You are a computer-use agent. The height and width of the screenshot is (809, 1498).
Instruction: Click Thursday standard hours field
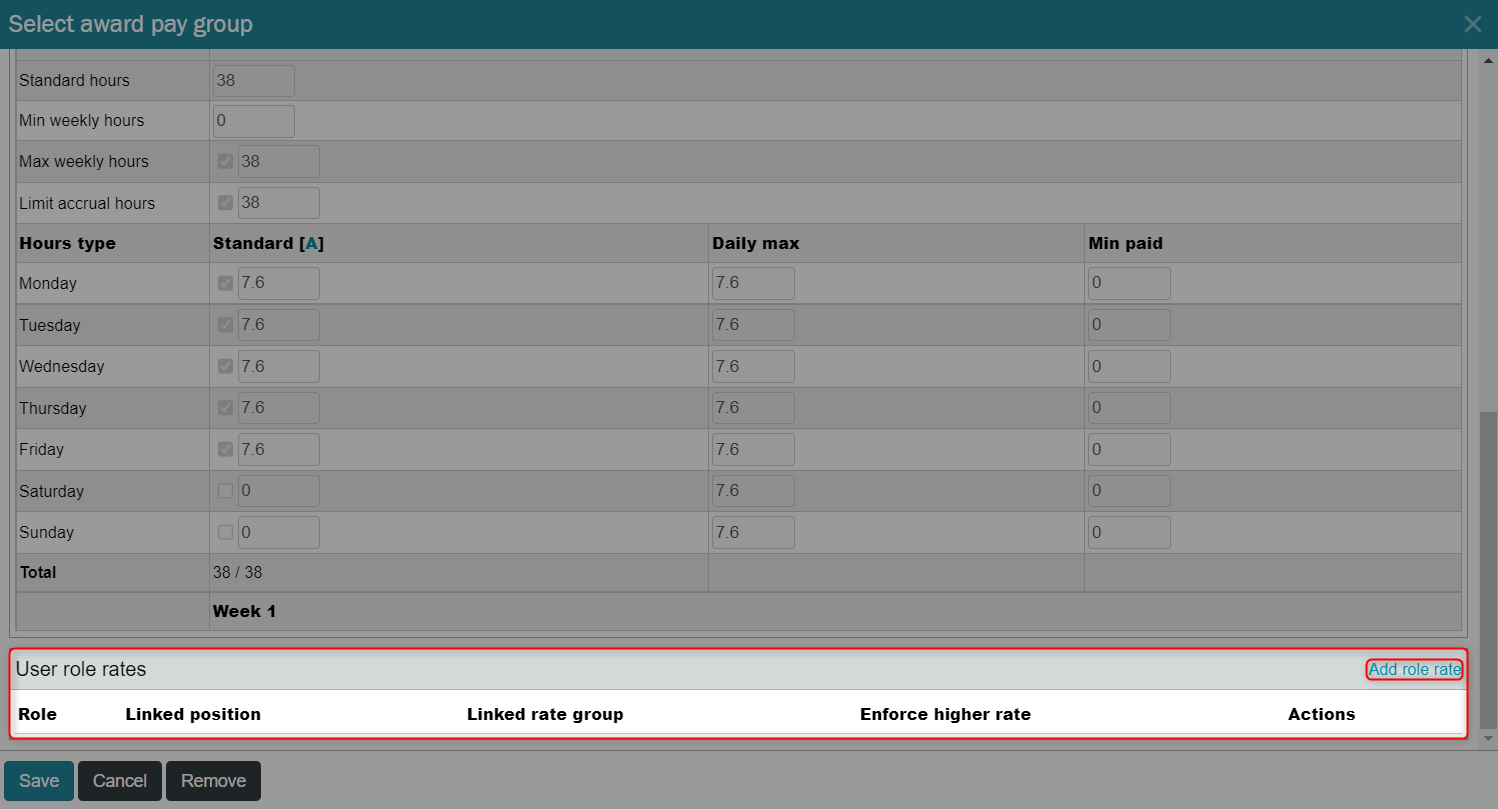[x=279, y=408]
